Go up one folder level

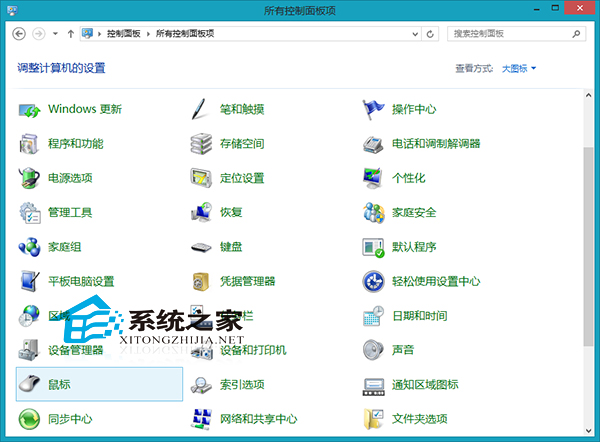point(71,34)
